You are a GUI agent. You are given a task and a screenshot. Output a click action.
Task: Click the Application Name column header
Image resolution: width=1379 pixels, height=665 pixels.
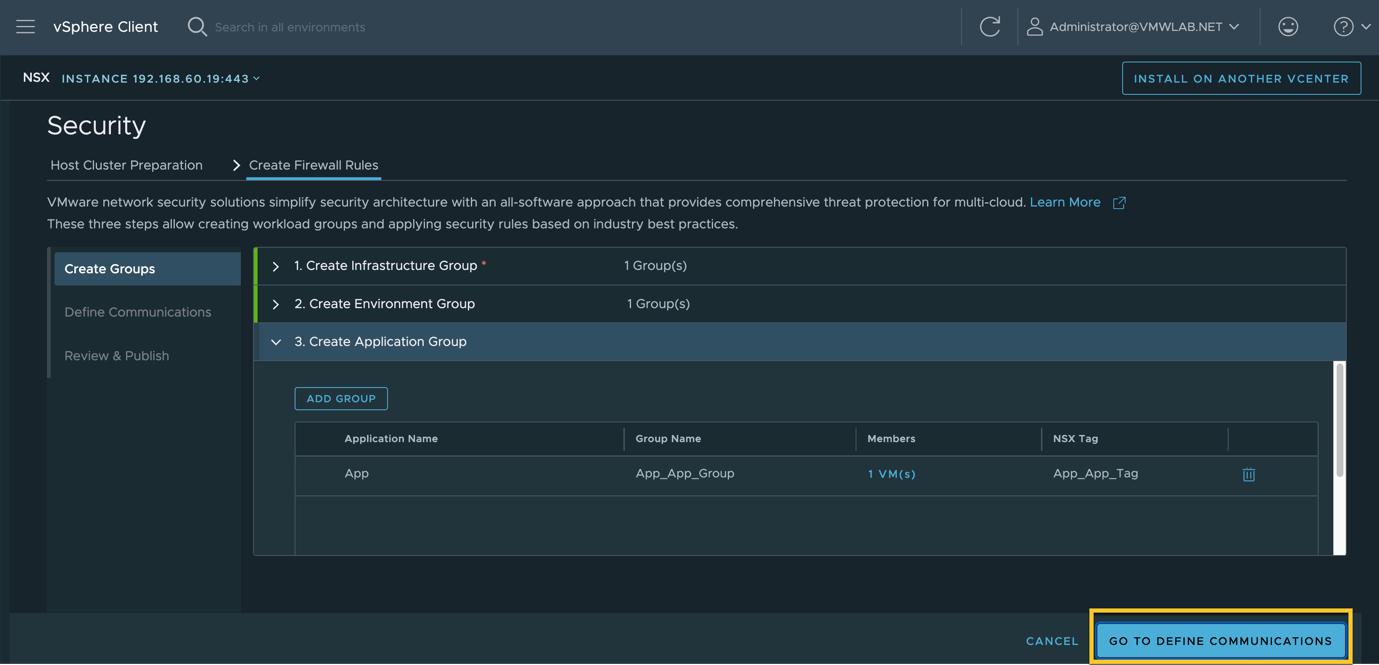point(391,438)
